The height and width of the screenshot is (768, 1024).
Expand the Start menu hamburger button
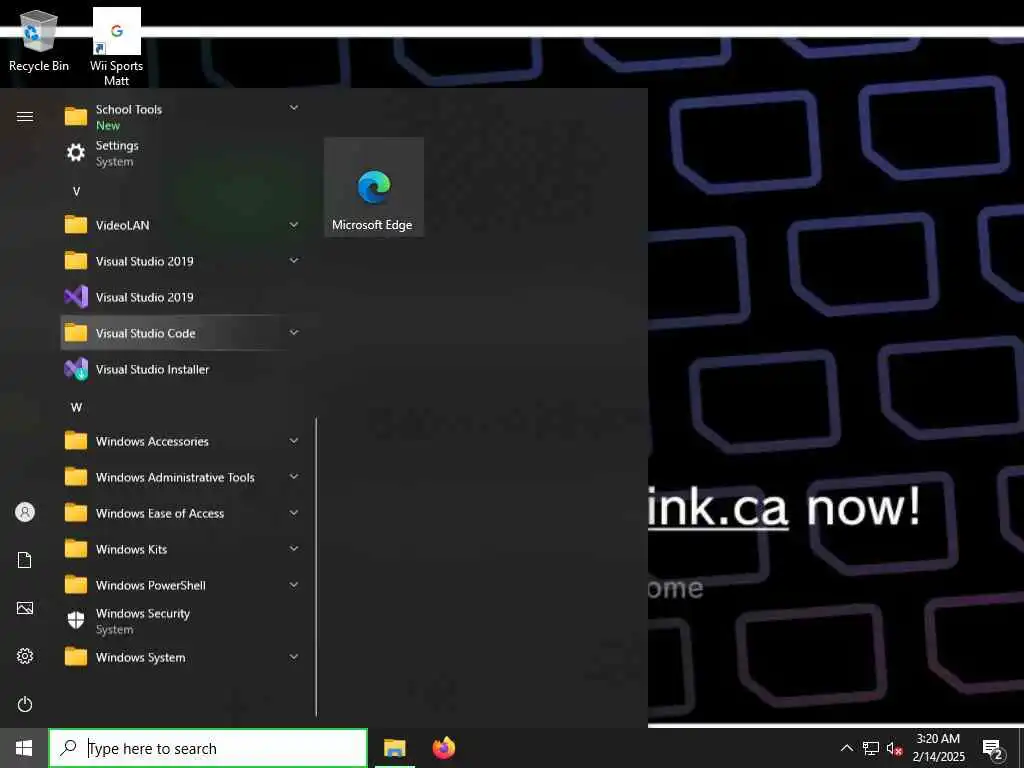[x=25, y=116]
